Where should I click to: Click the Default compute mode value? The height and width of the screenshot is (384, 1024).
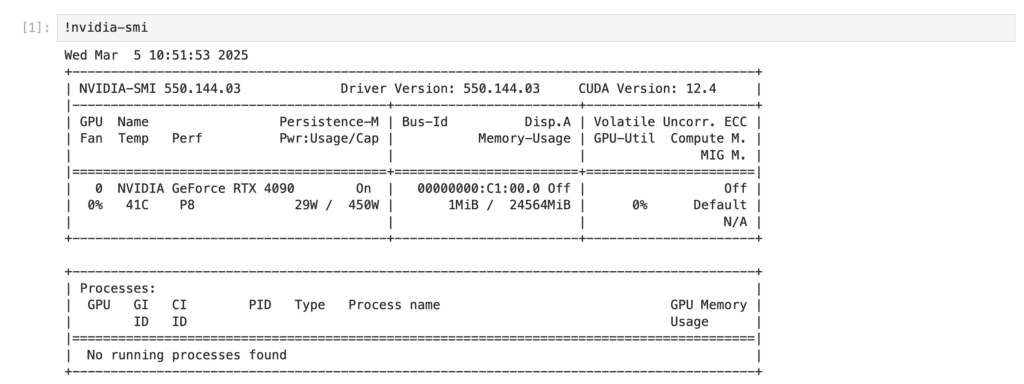[720, 205]
